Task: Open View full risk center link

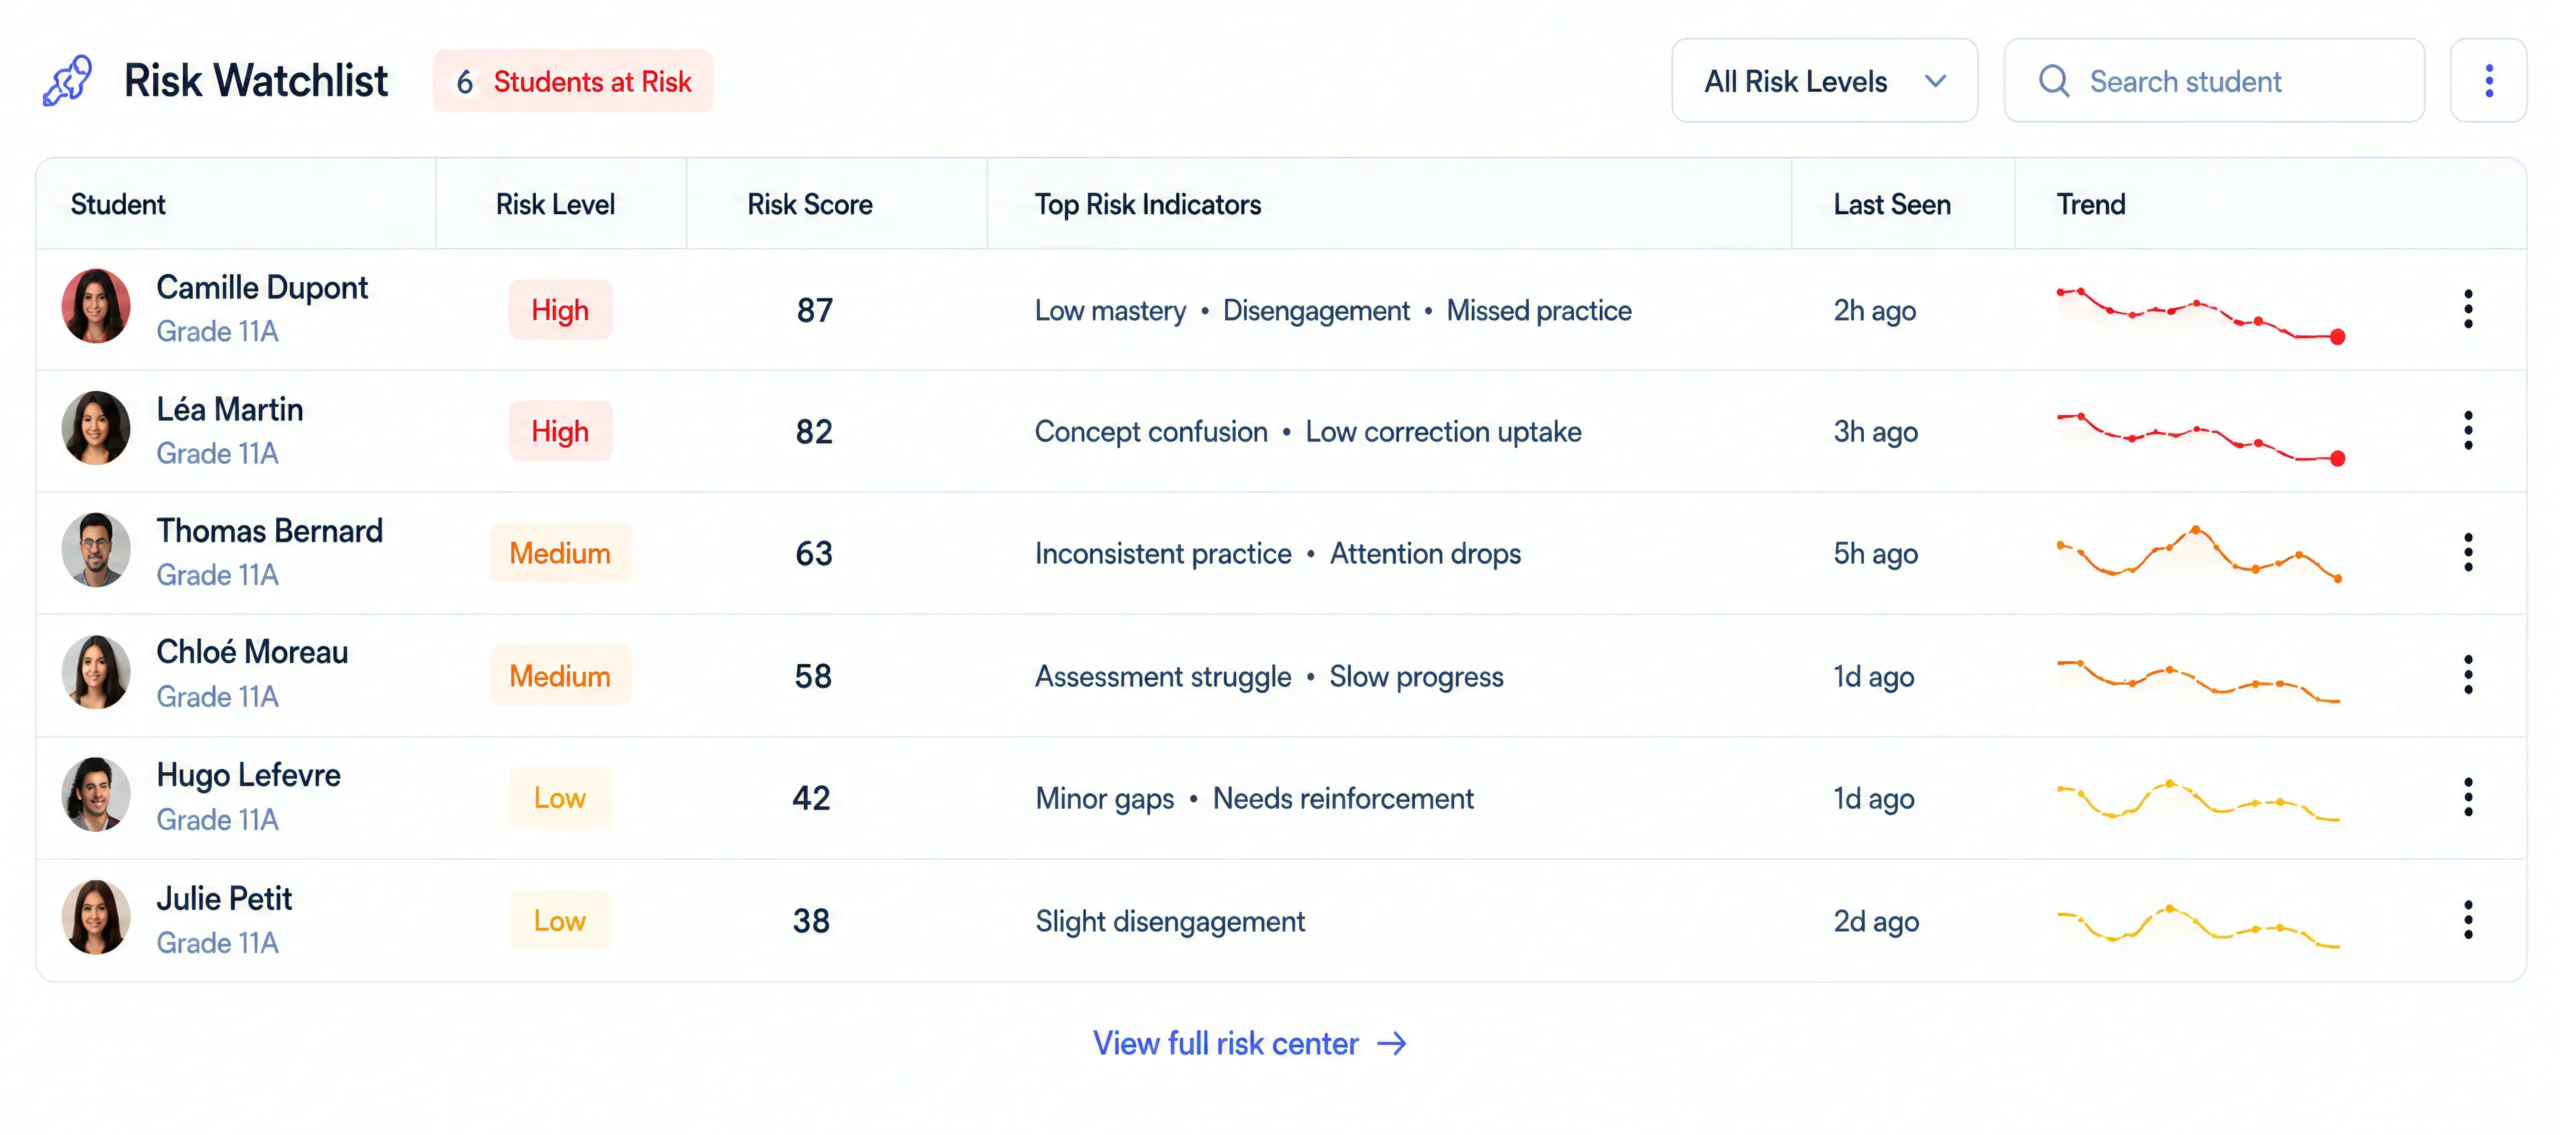Action: pyautogui.click(x=1249, y=1043)
